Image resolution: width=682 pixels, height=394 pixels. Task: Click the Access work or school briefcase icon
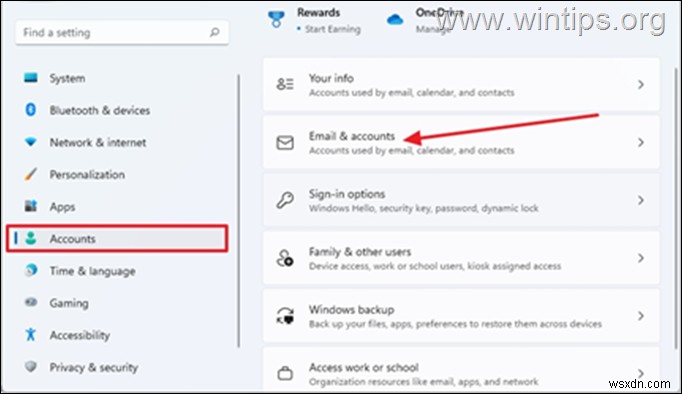click(285, 373)
